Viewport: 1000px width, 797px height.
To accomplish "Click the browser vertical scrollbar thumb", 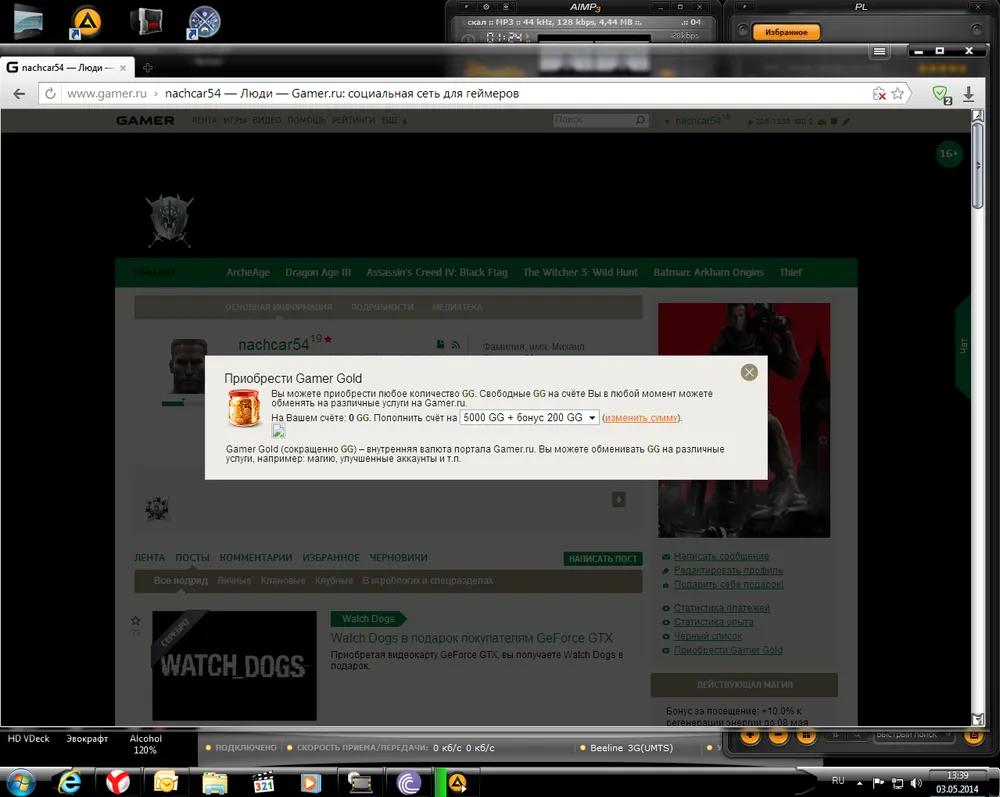I will [978, 165].
